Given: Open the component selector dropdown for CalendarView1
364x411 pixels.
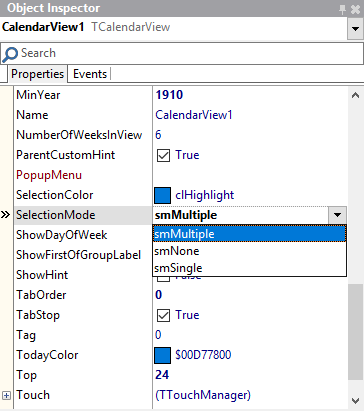Looking at the screenshot, I should [355, 29].
